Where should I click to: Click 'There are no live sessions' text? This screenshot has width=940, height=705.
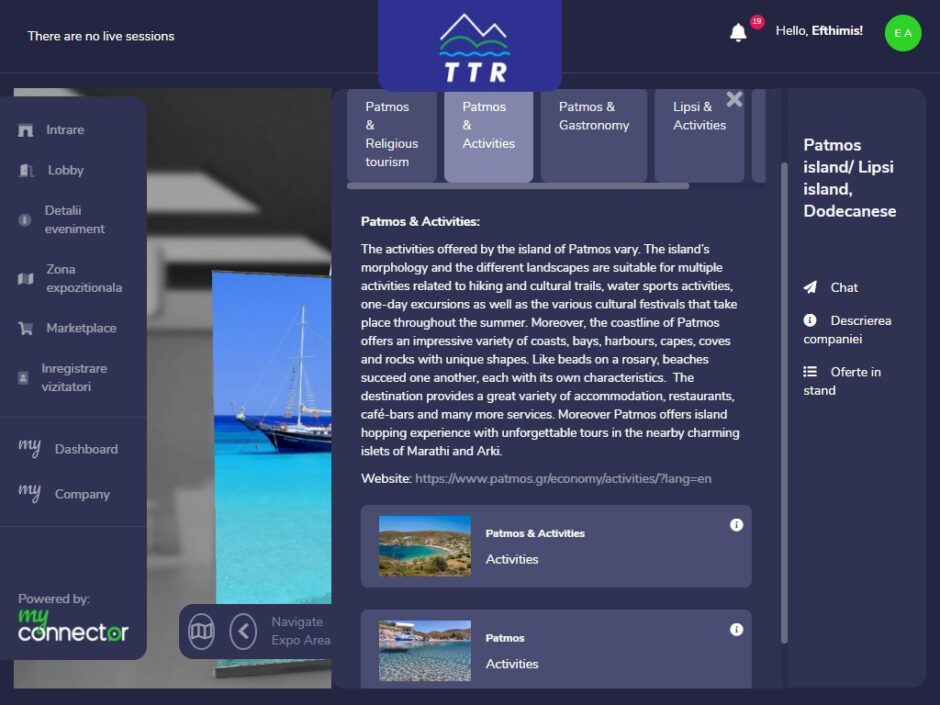101,36
